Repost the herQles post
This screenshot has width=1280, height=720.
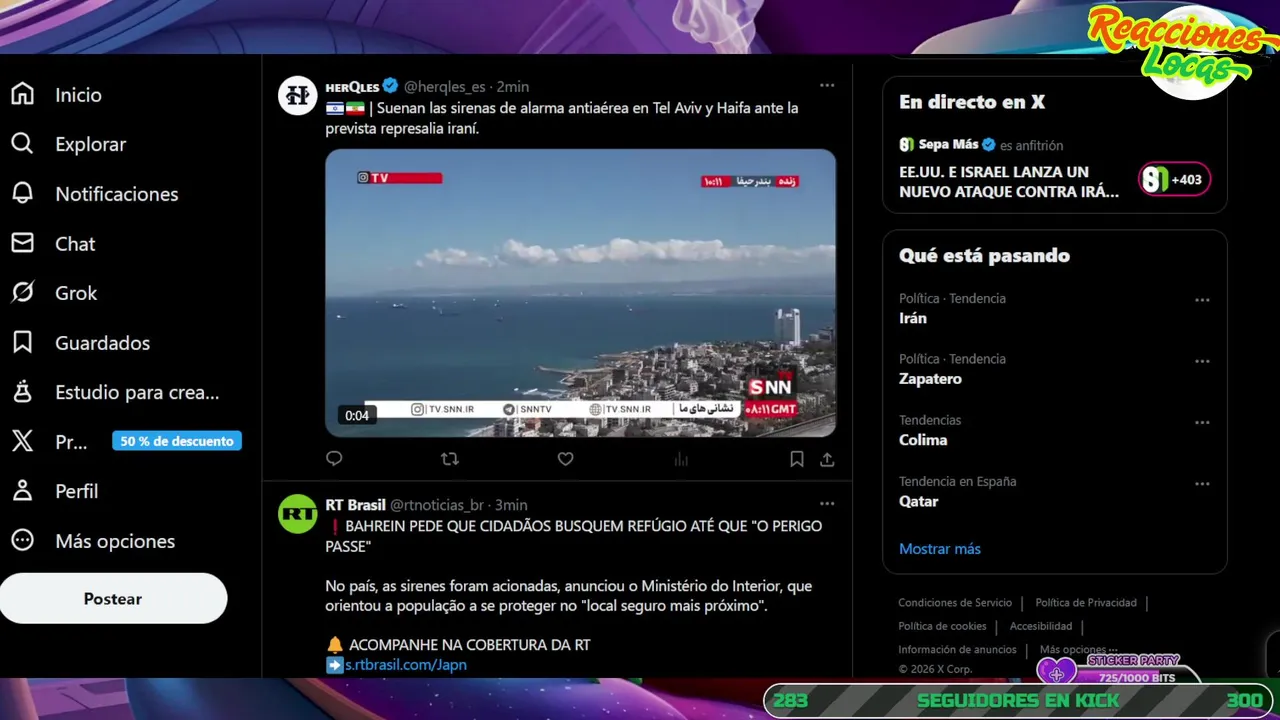450,459
